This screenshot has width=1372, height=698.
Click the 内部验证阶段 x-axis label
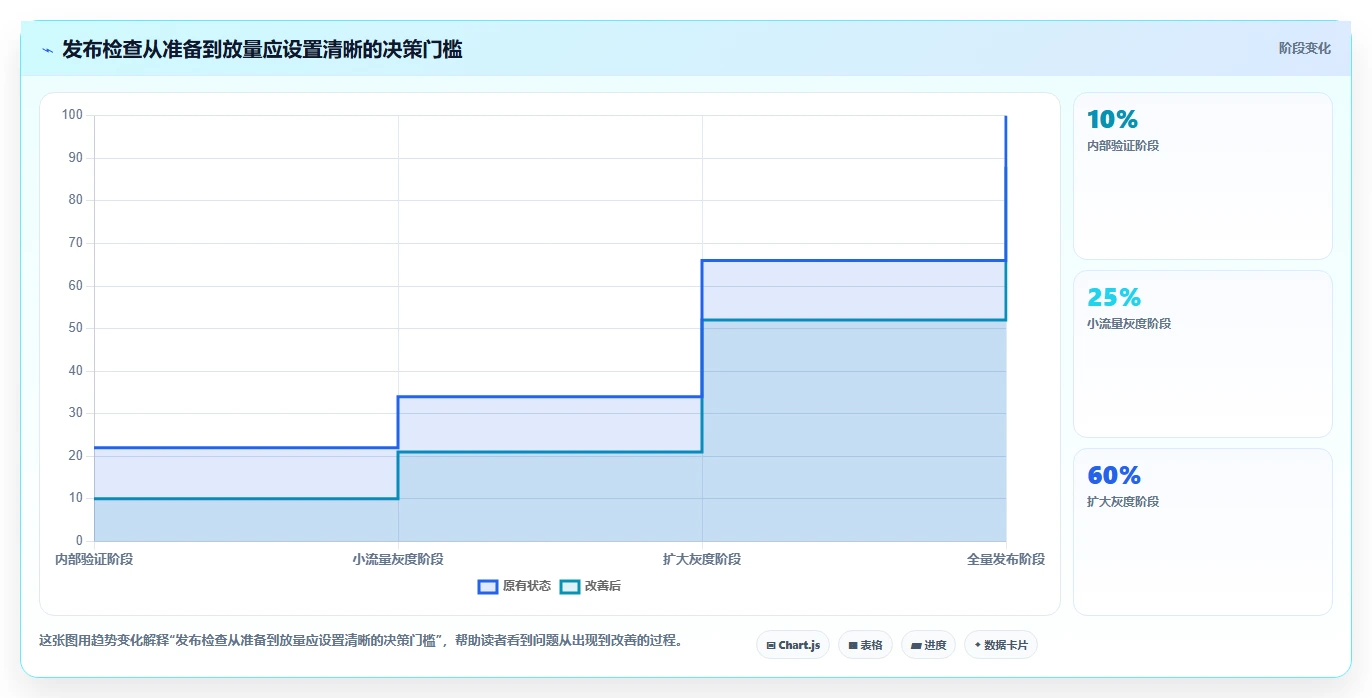click(94, 559)
